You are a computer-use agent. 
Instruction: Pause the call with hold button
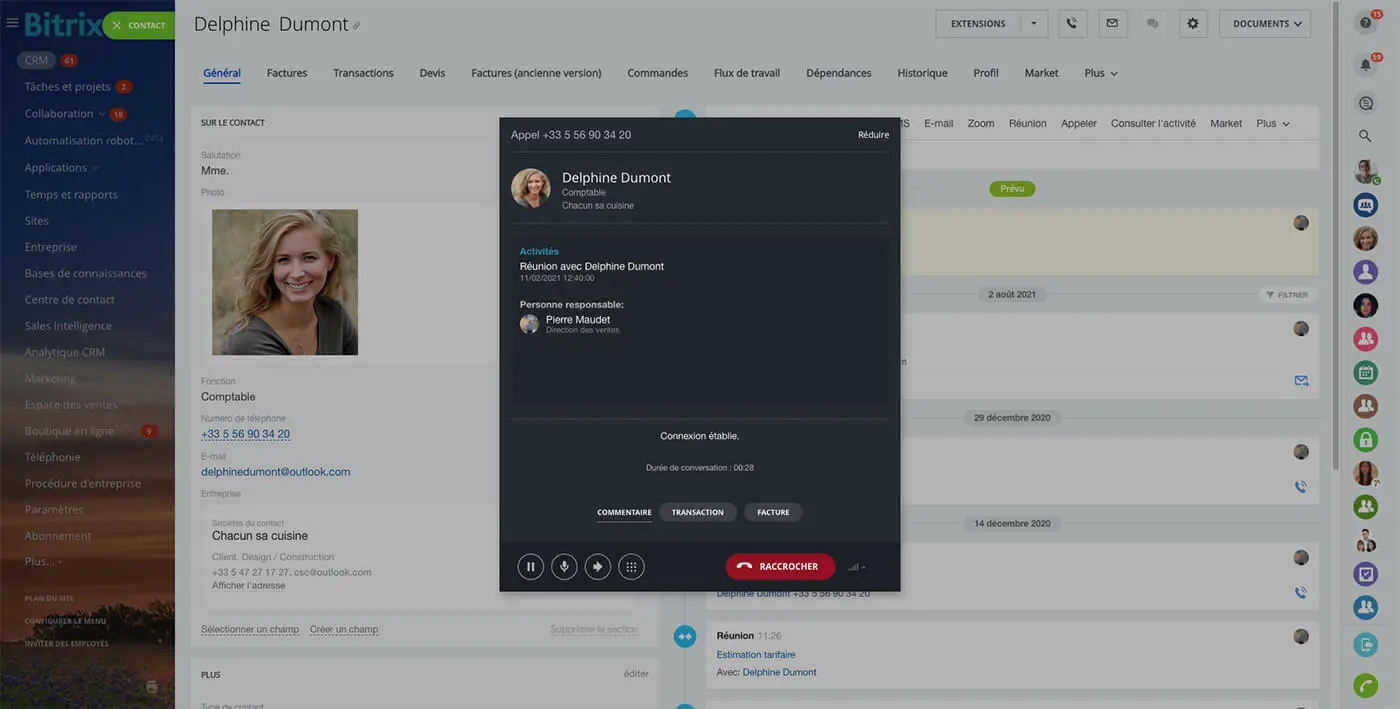click(530, 567)
